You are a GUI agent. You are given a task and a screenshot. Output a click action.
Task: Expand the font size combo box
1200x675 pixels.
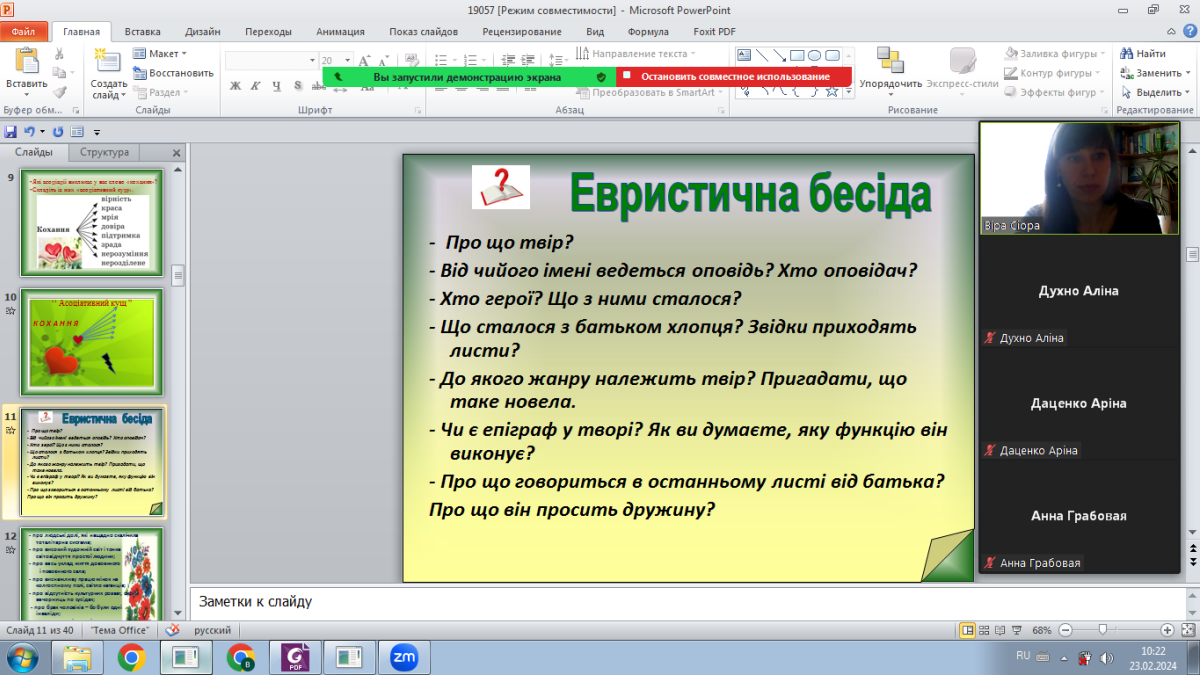tap(347, 61)
